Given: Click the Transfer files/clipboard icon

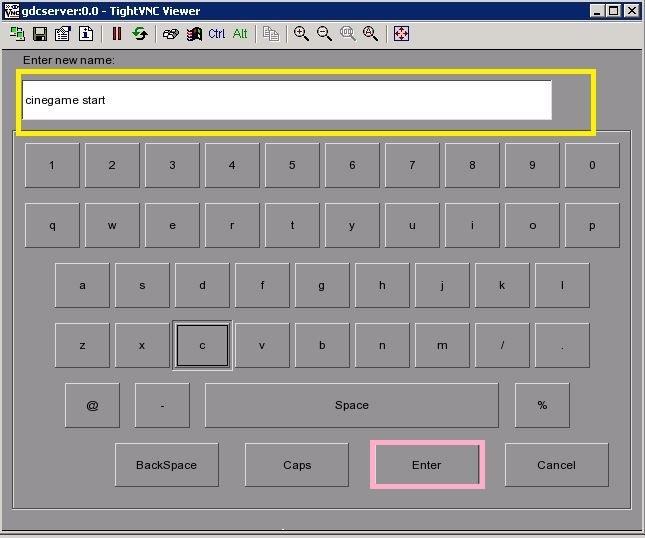Looking at the screenshot, I should 271,34.
